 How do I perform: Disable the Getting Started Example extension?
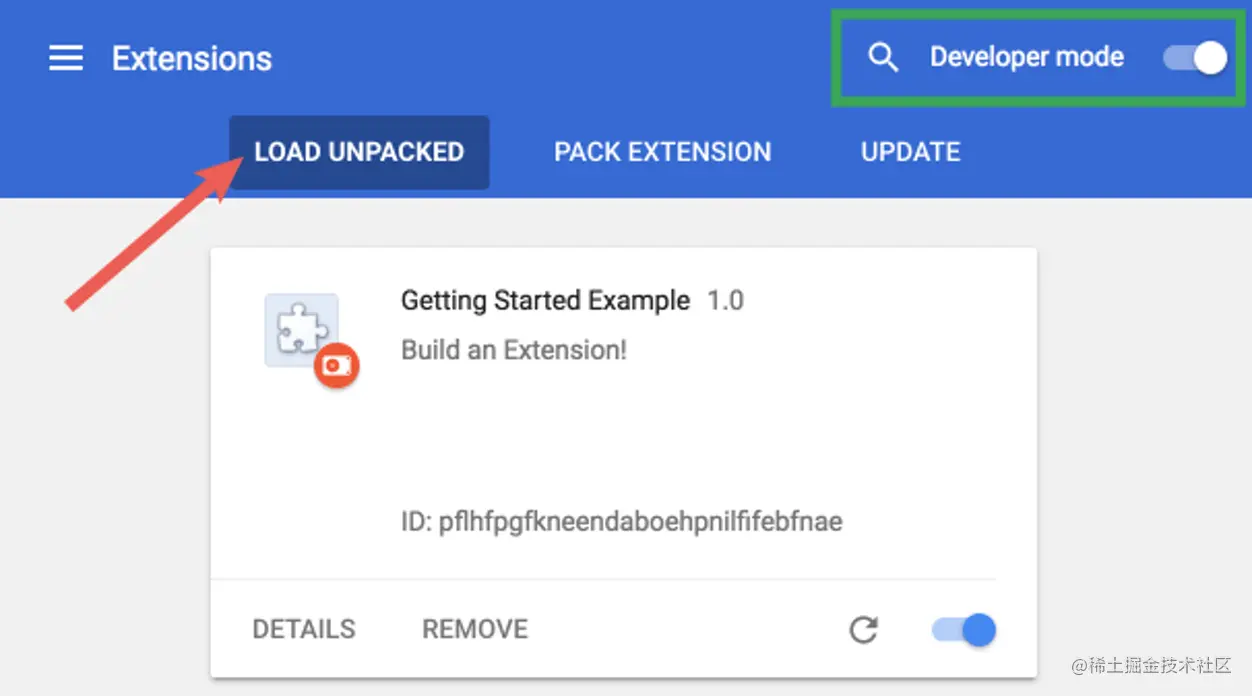962,629
